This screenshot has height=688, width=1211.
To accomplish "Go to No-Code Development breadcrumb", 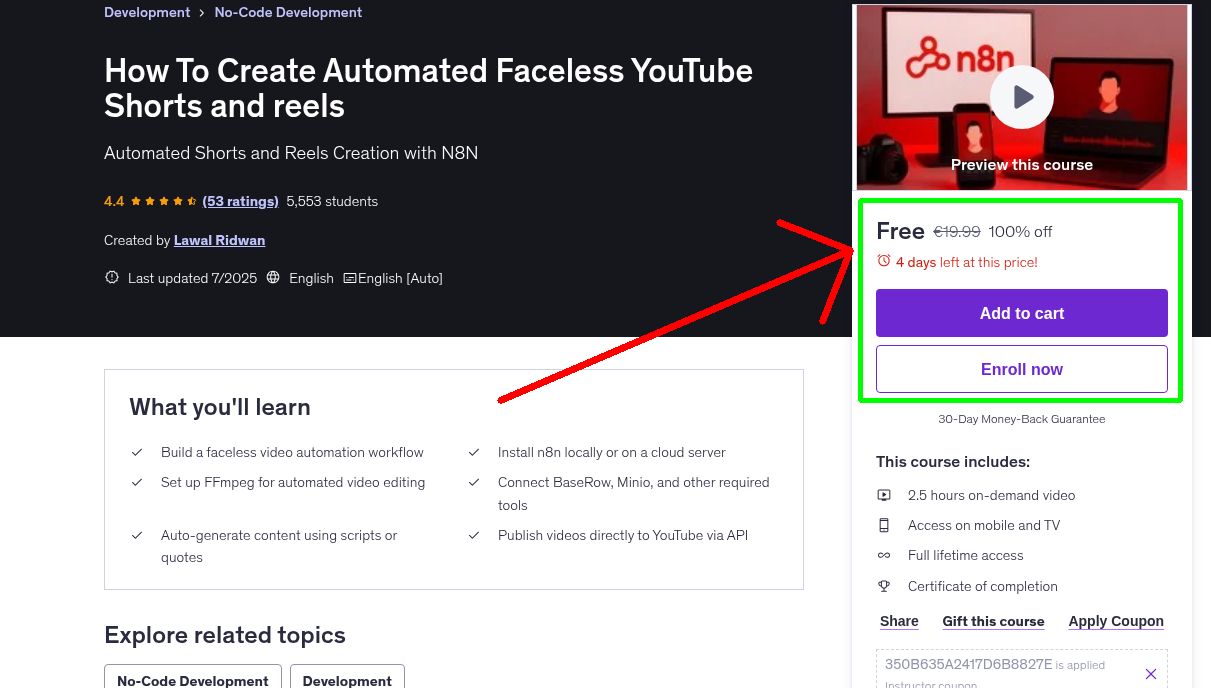I will (x=287, y=13).
